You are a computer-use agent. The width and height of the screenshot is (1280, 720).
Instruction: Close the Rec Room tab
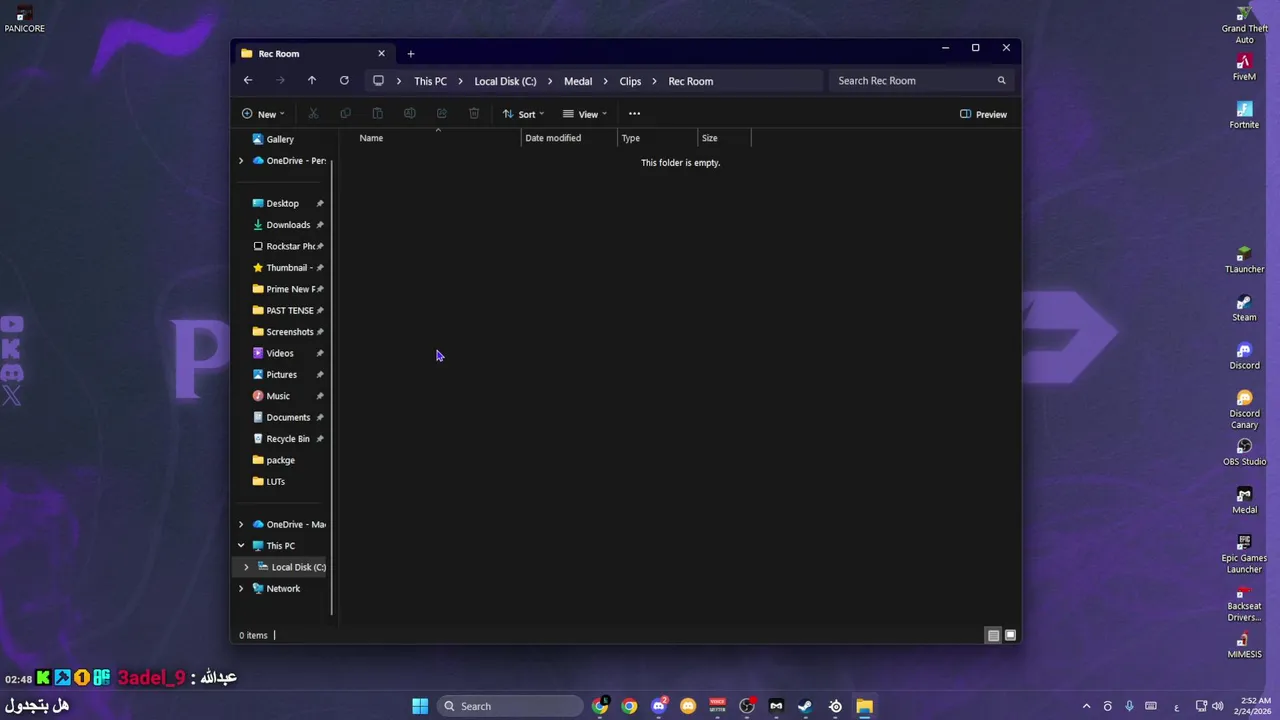tap(381, 54)
